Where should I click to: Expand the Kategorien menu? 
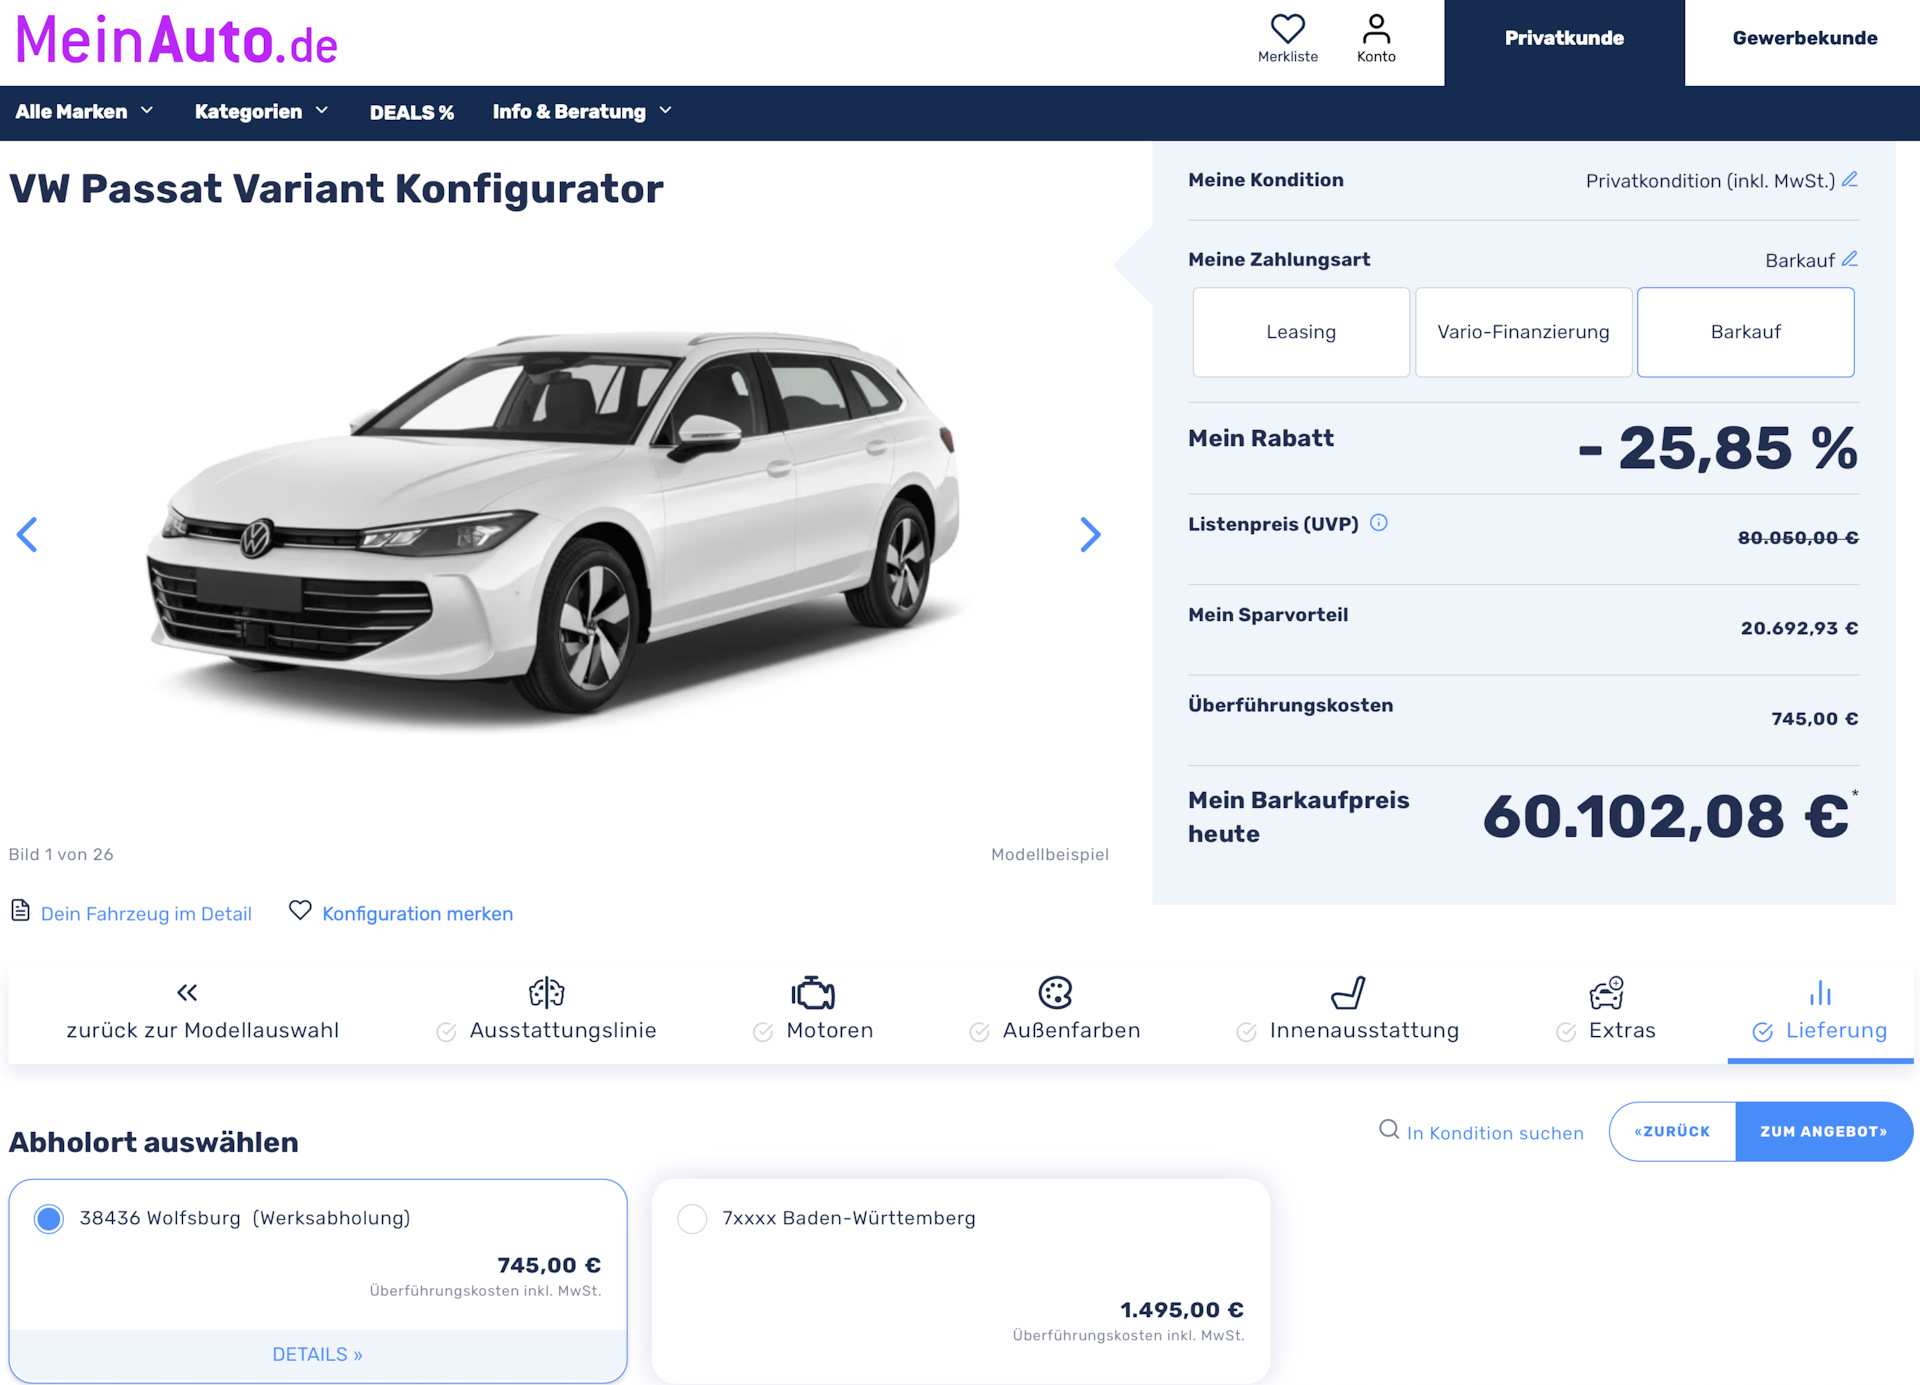coord(261,112)
